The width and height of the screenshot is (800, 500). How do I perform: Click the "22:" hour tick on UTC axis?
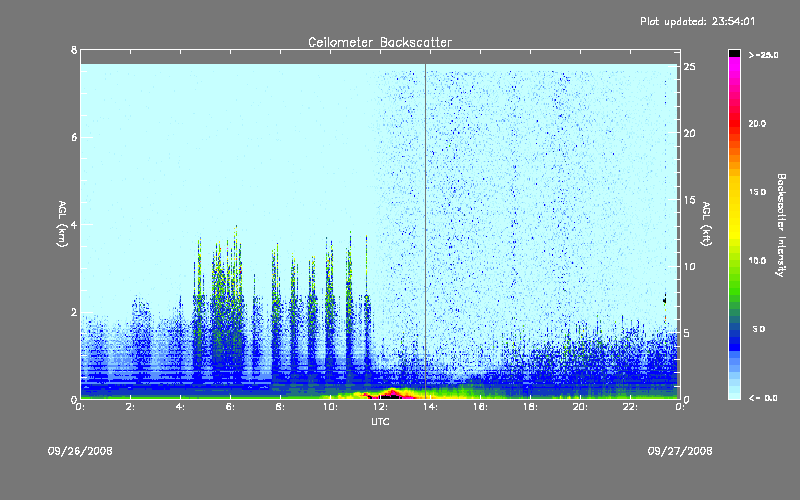click(631, 407)
